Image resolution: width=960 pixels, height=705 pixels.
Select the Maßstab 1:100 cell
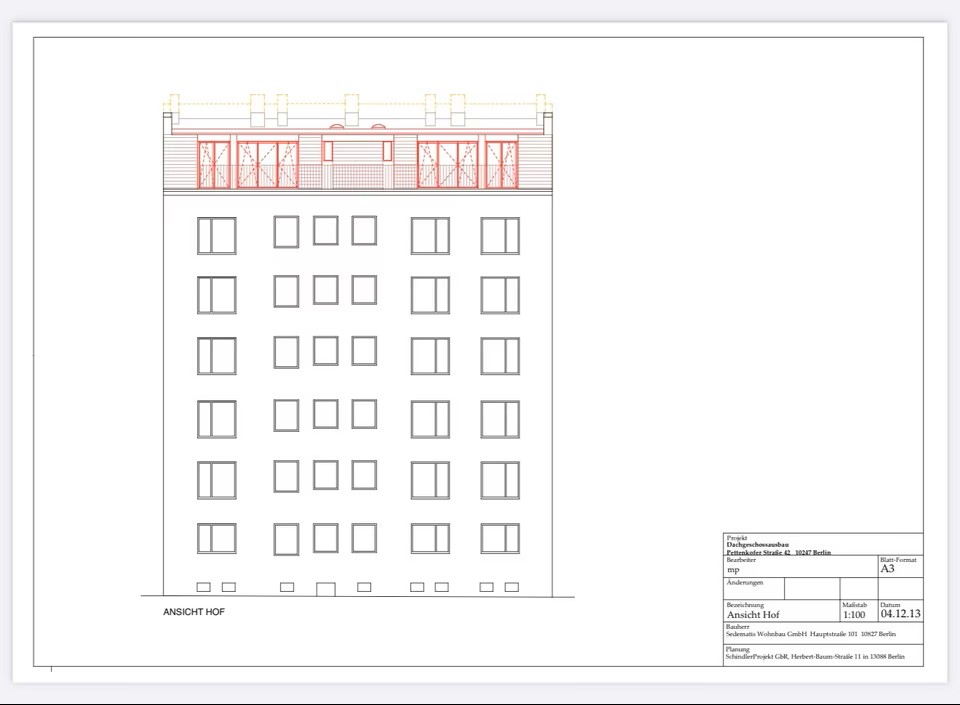coord(853,615)
